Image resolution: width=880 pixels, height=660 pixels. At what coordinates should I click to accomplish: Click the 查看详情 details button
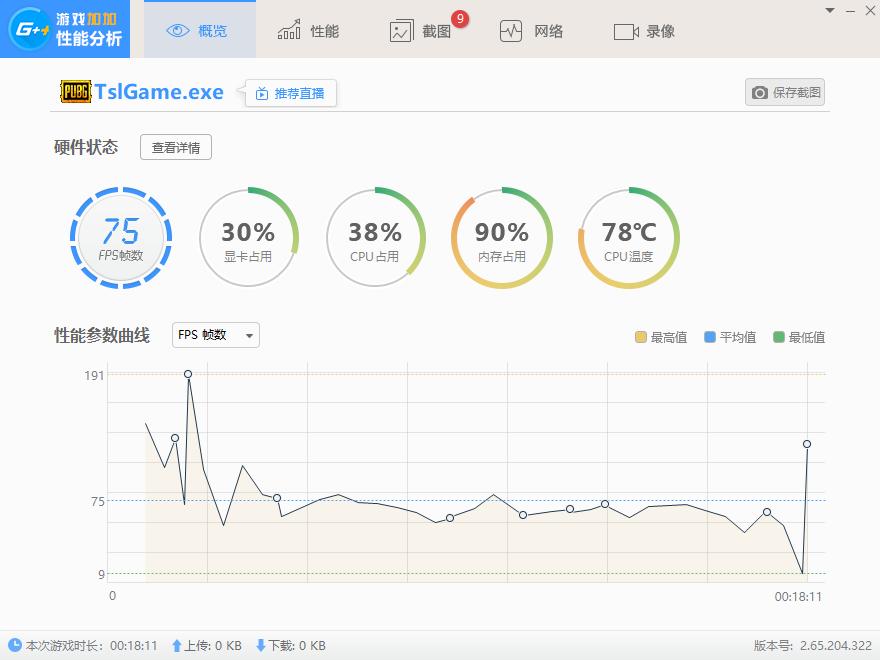tap(175, 146)
